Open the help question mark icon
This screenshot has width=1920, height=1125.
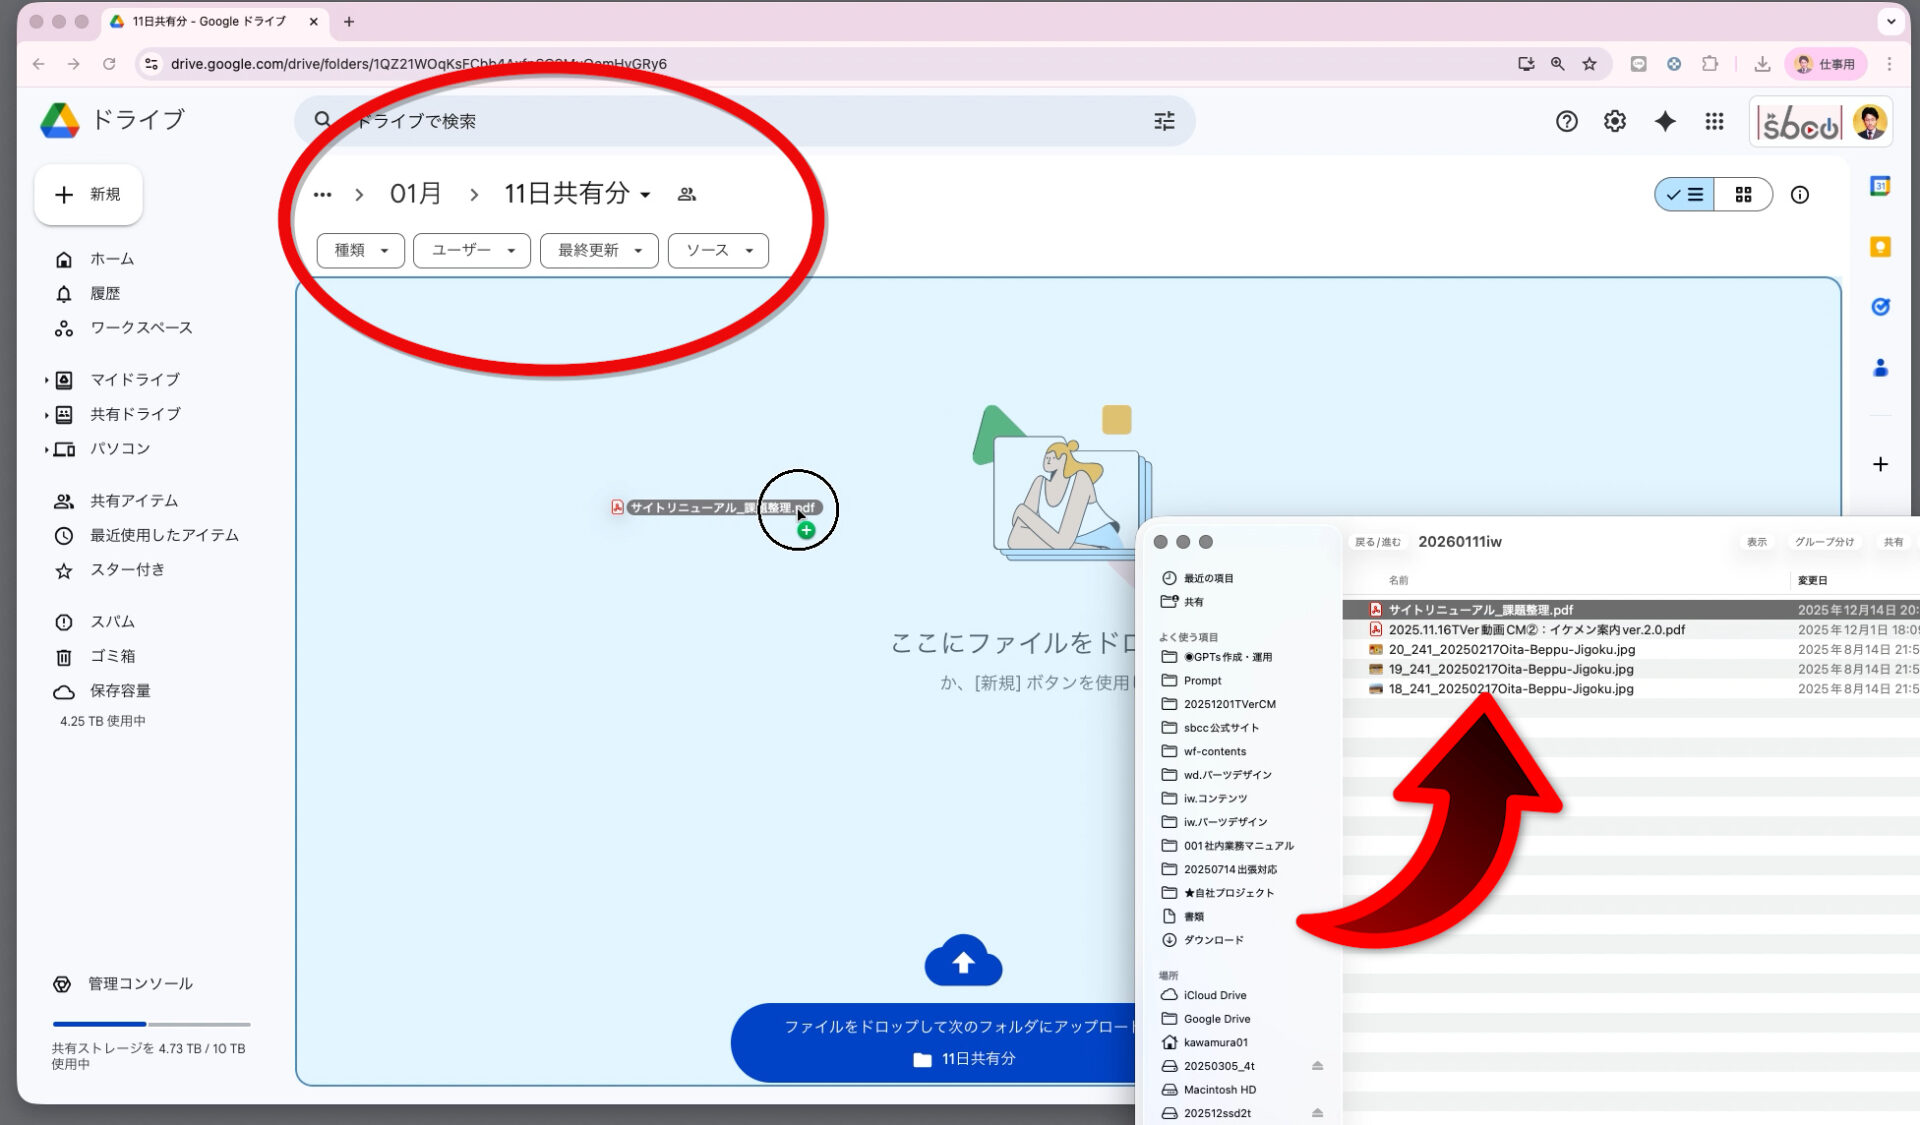click(x=1566, y=121)
